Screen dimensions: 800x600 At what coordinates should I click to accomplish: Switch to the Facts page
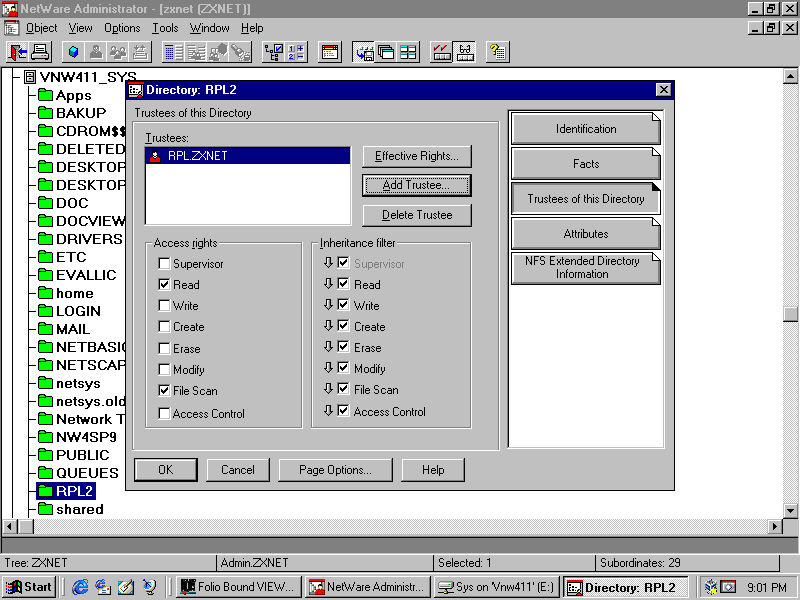[x=586, y=164]
